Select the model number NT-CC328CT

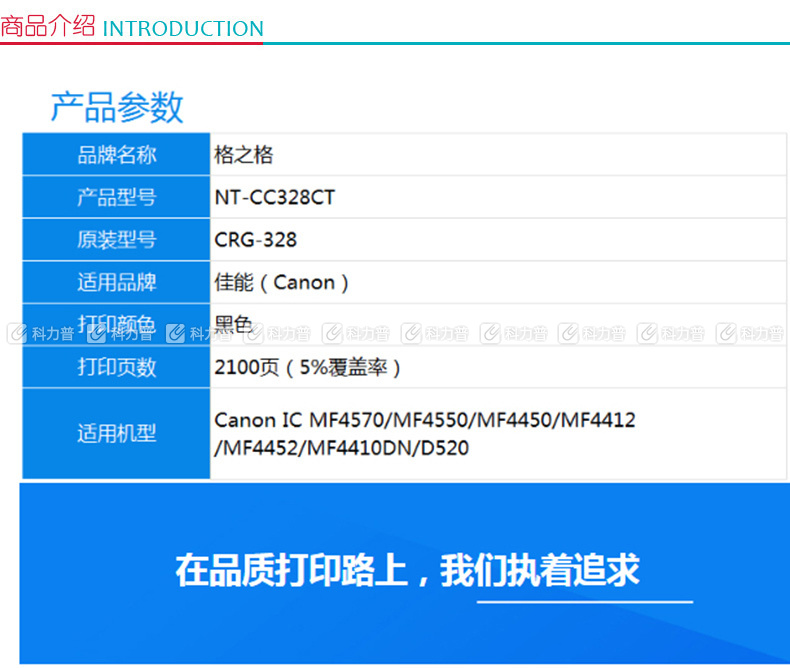pos(274,197)
